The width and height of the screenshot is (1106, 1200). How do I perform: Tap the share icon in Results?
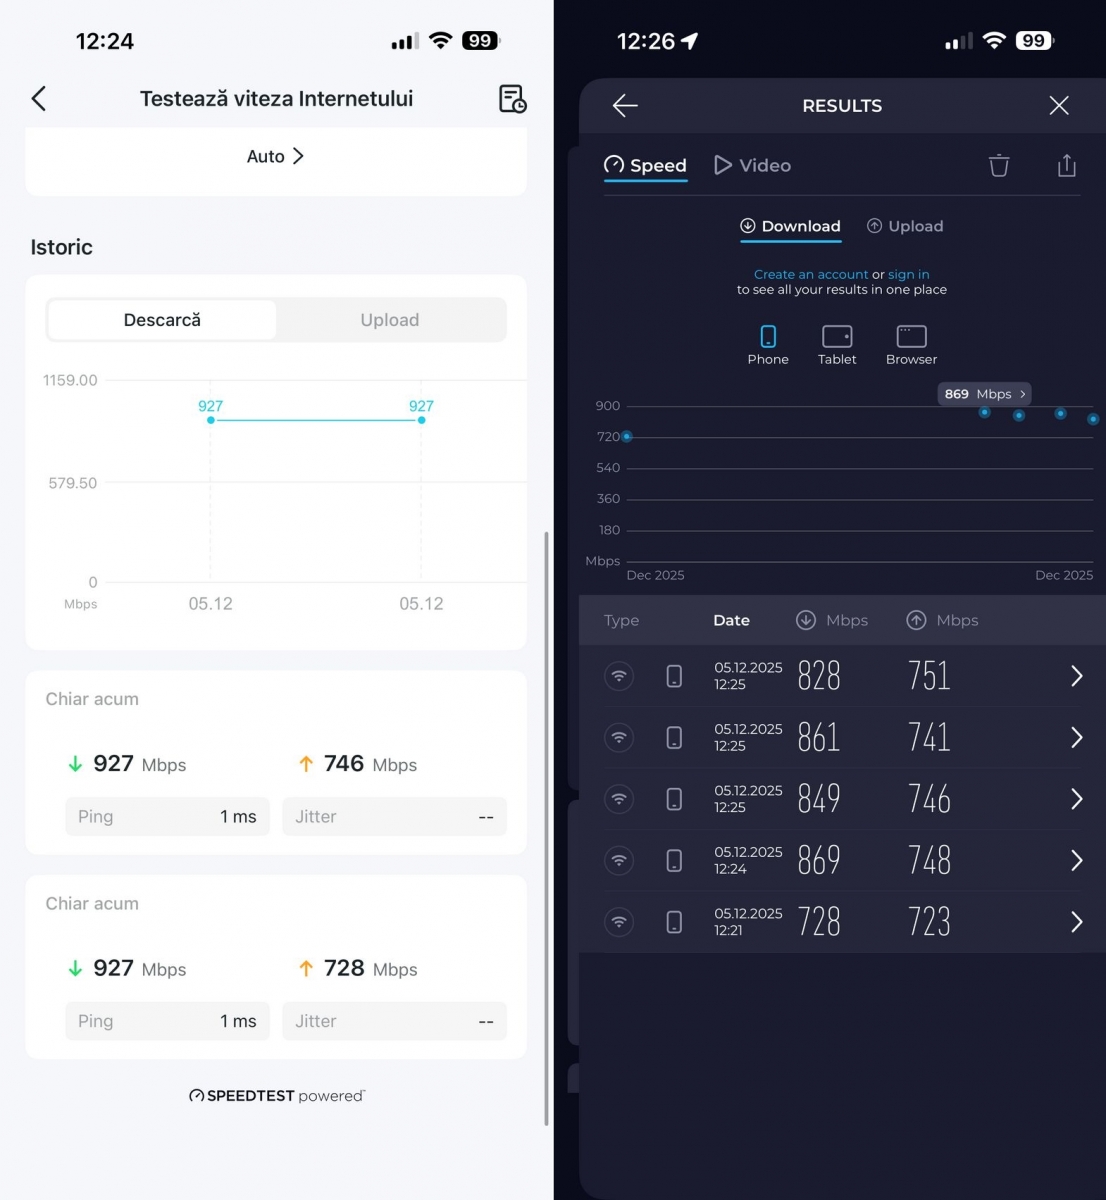coord(1066,166)
